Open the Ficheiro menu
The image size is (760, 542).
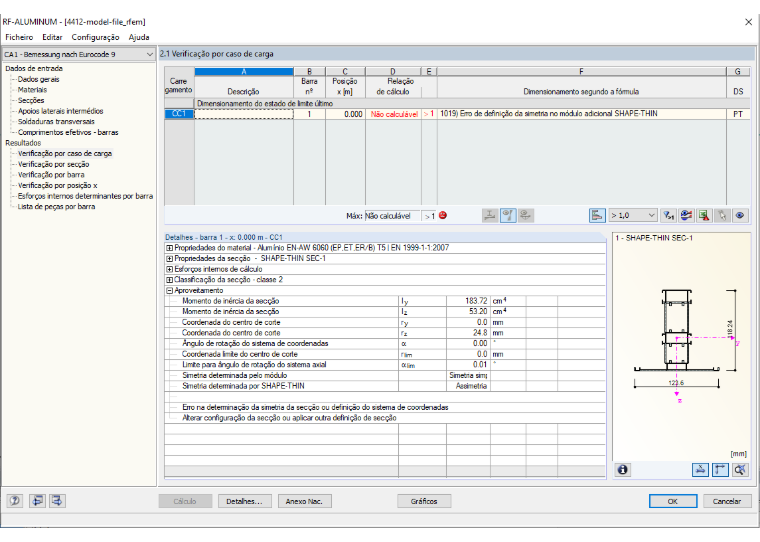(x=19, y=37)
